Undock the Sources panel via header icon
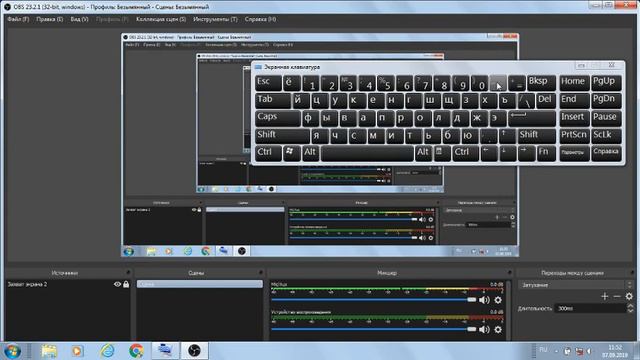Viewport: 640px width, 360px height. 128,272
